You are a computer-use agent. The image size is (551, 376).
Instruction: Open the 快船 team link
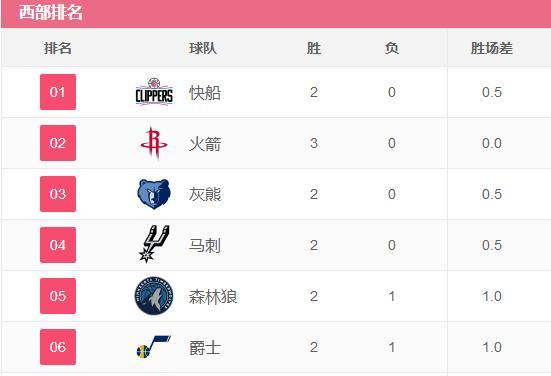(x=205, y=93)
